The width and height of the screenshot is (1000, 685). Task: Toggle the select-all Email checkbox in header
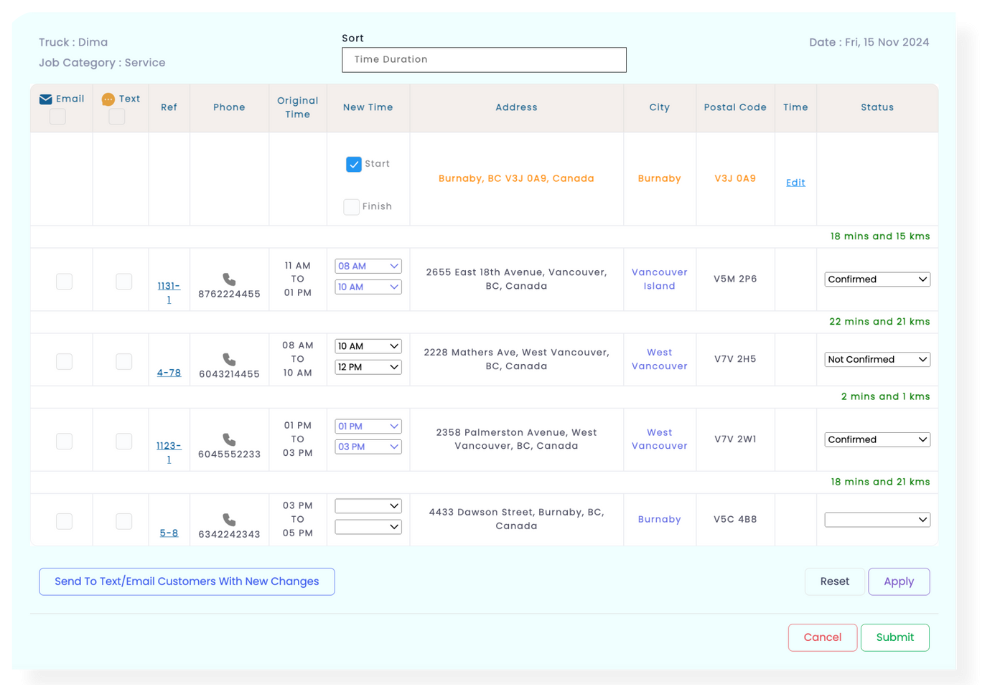coord(57,117)
